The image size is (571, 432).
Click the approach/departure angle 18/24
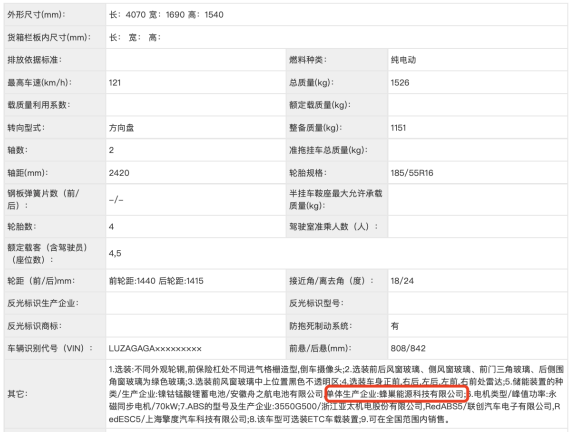pos(402,281)
